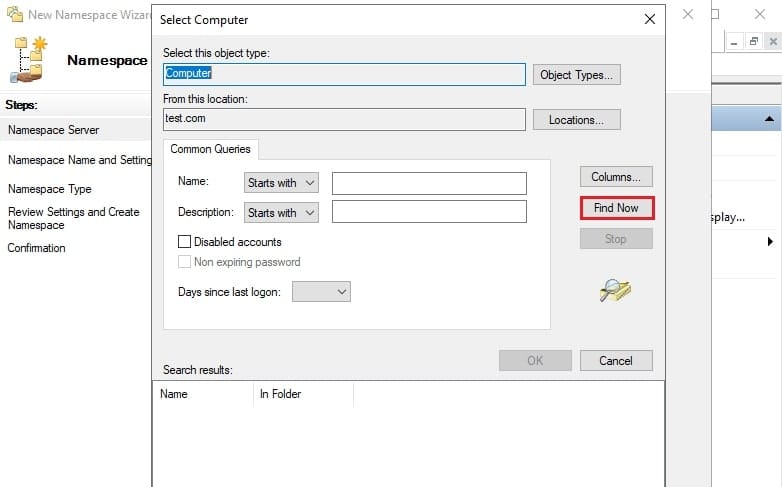Screen dimensions: 782x487
Task: Open the Name condition dropdown
Action: [x=281, y=183]
